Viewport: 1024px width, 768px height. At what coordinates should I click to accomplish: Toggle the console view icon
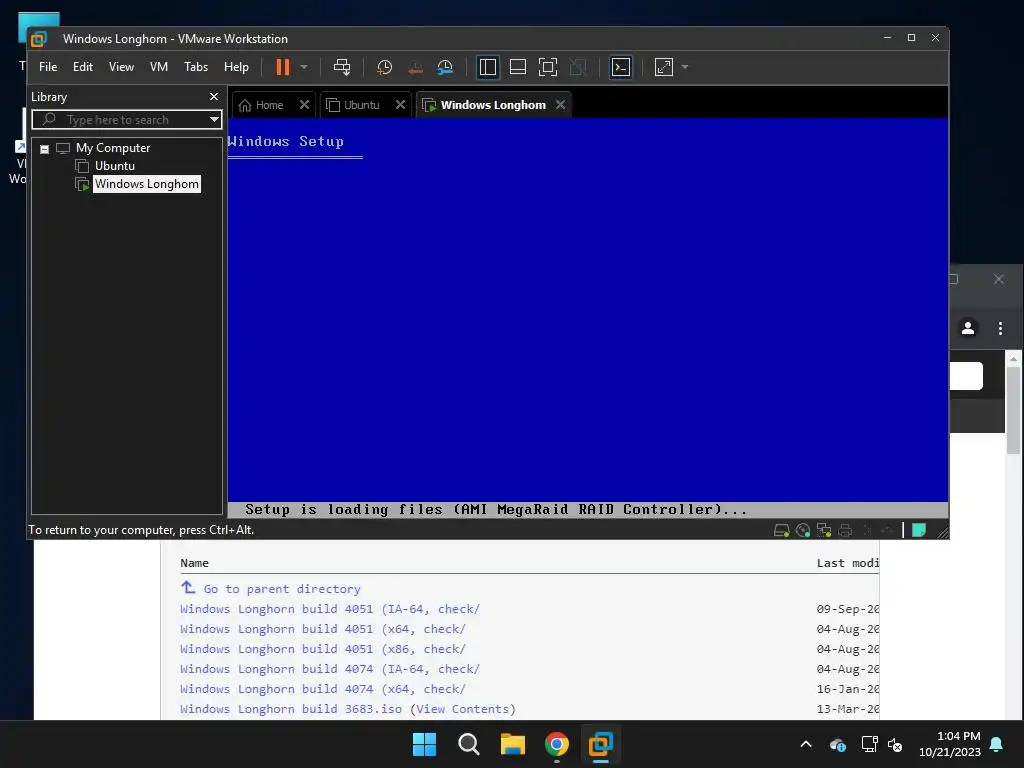(620, 67)
